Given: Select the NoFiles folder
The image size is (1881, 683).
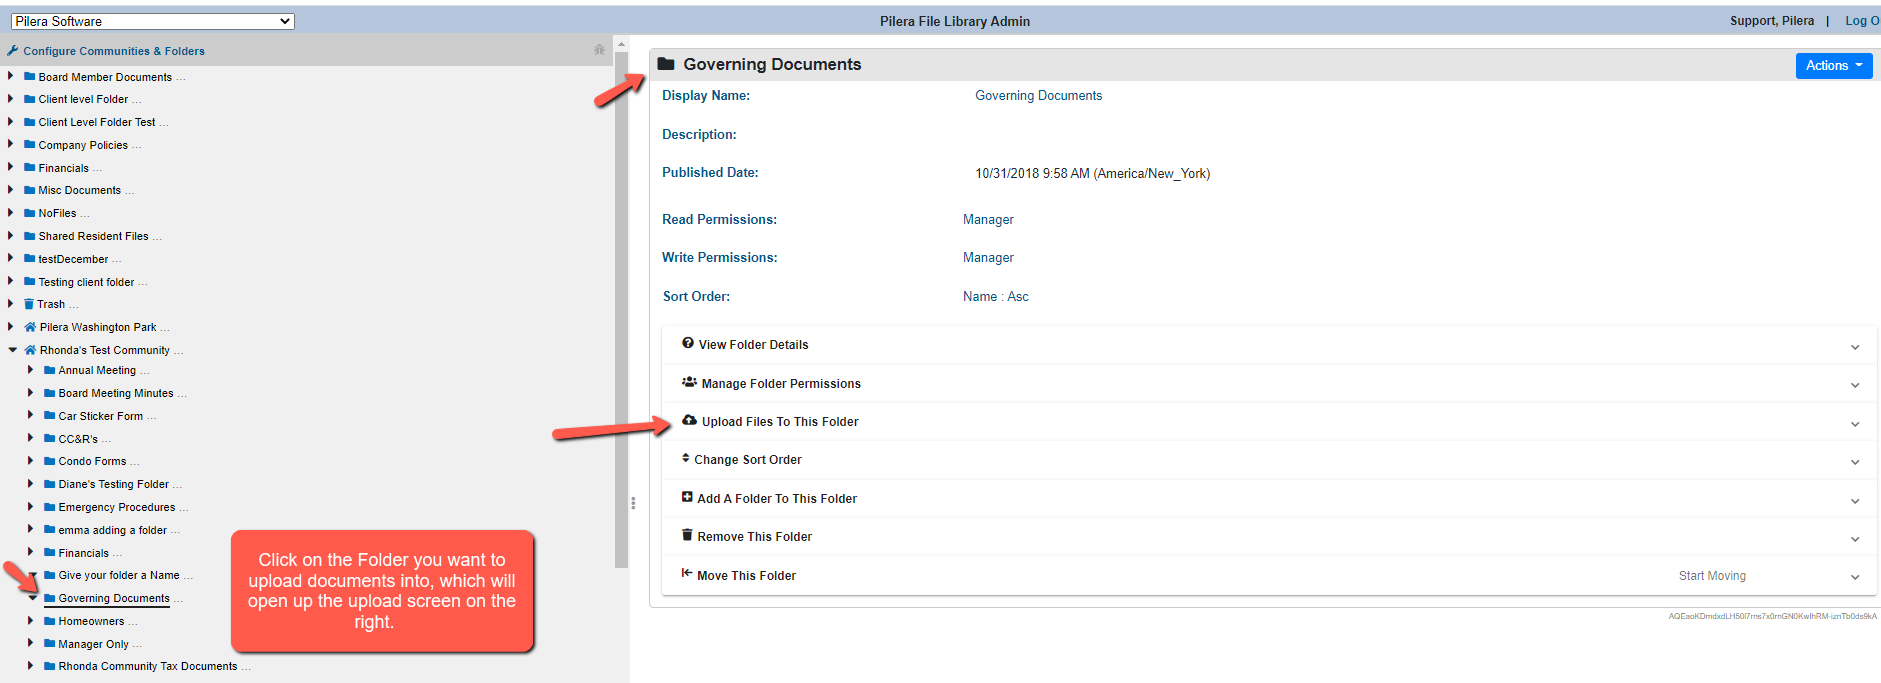Looking at the screenshot, I should [57, 213].
